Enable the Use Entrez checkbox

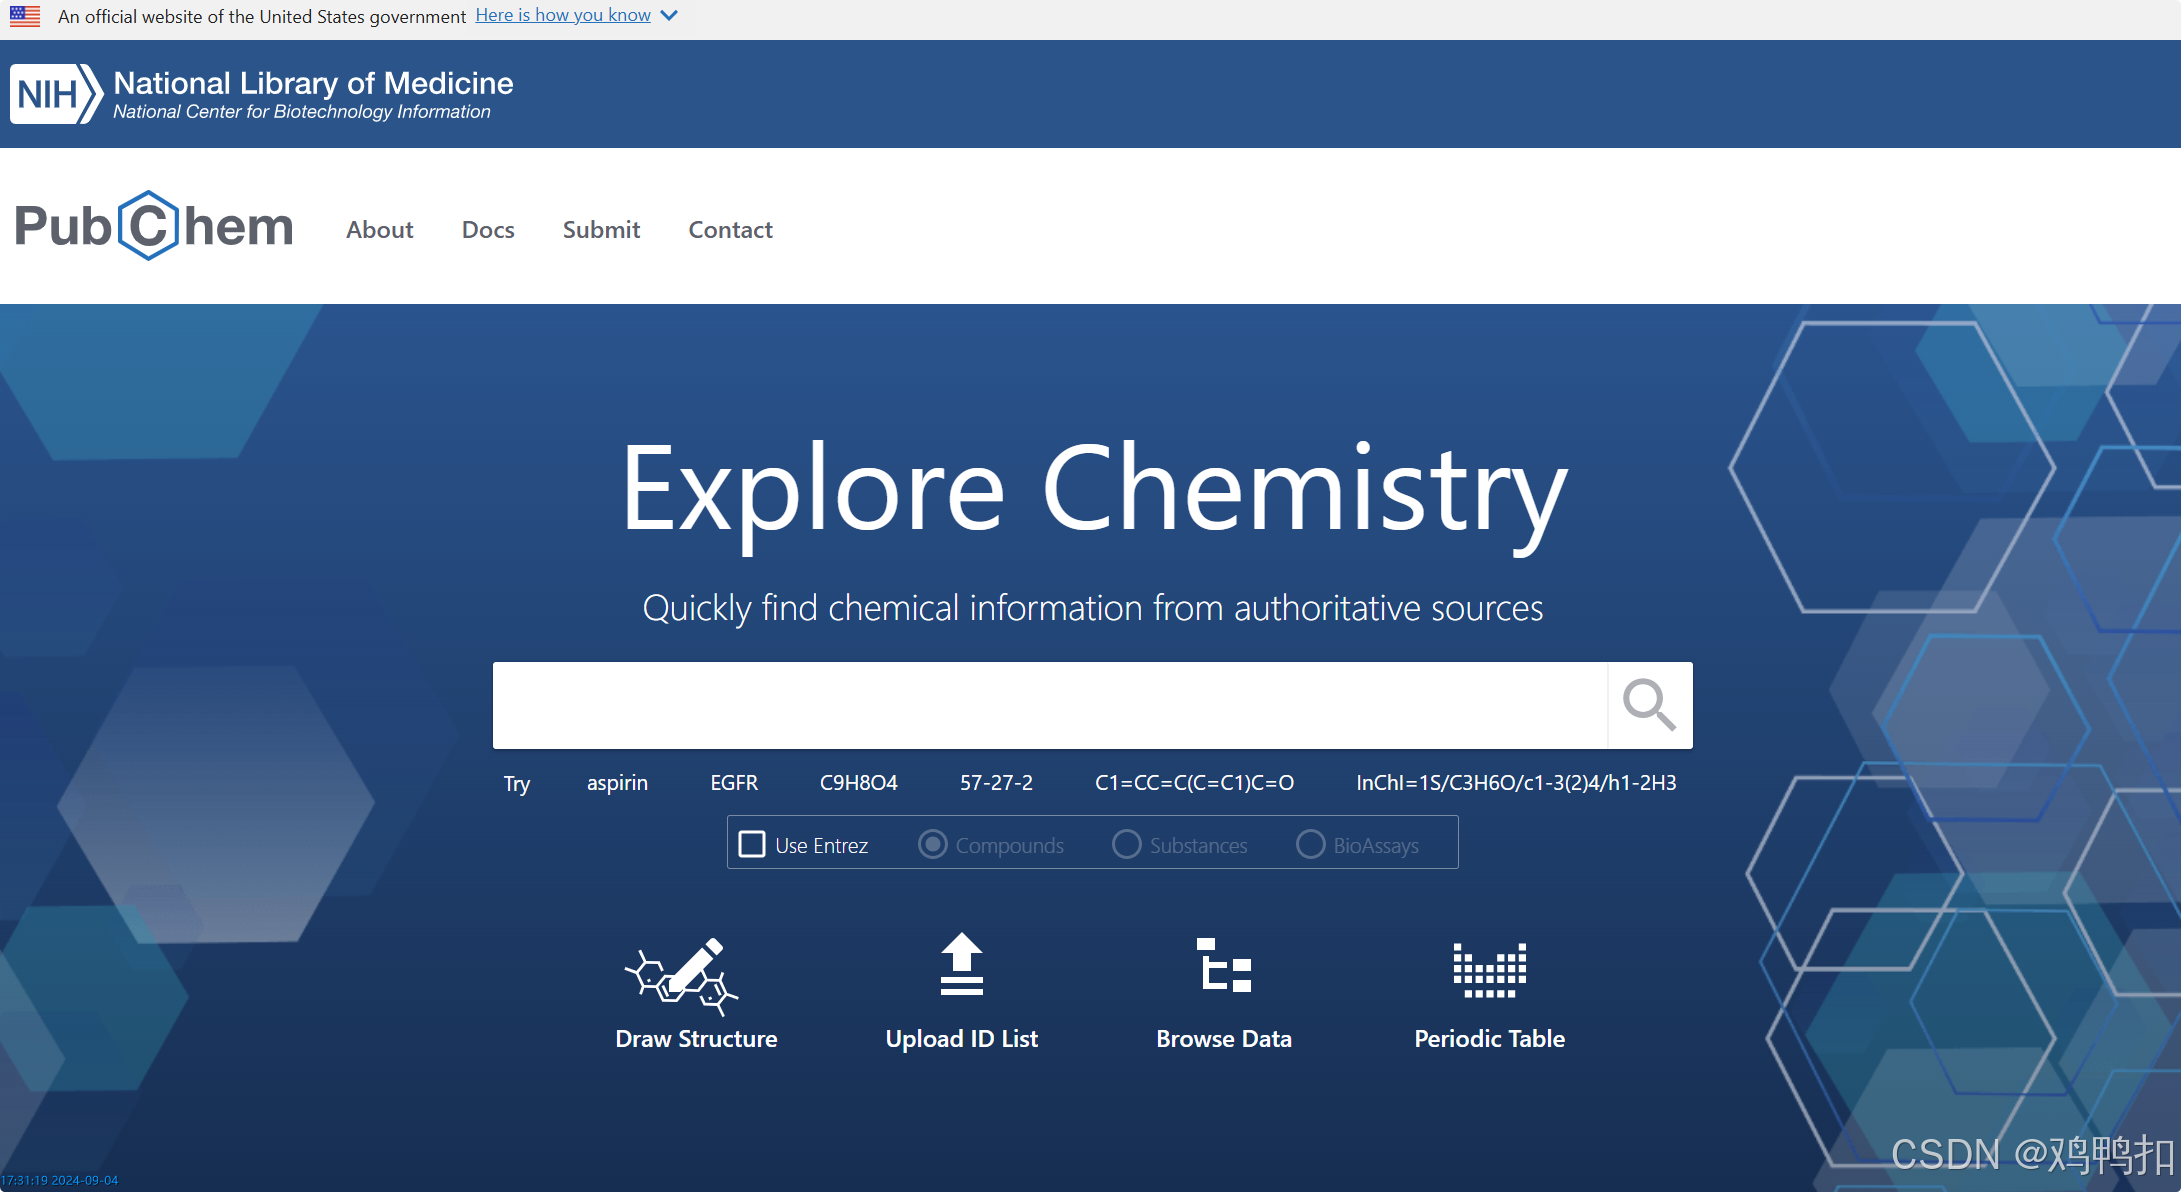(x=752, y=844)
